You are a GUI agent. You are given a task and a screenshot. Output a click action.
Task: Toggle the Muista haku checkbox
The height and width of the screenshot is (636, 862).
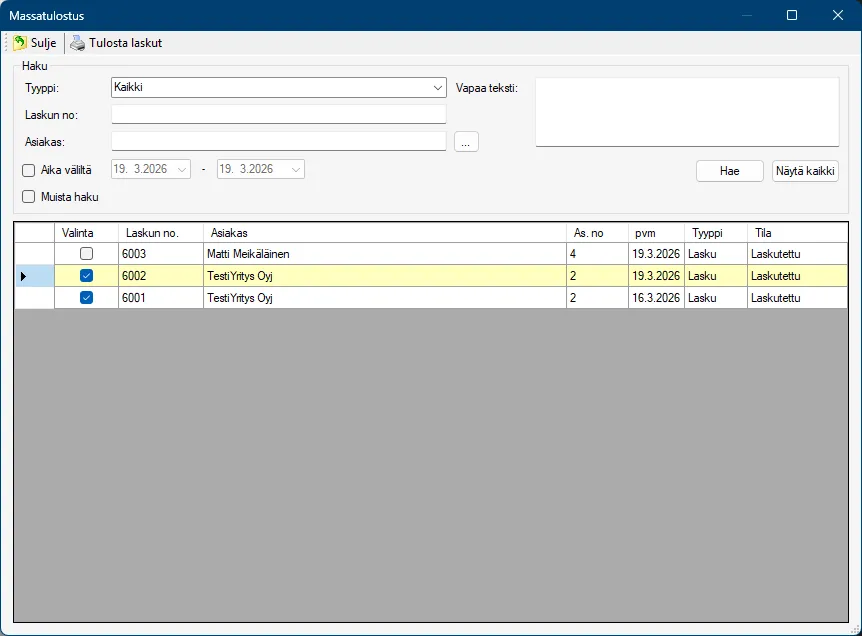coord(29,197)
